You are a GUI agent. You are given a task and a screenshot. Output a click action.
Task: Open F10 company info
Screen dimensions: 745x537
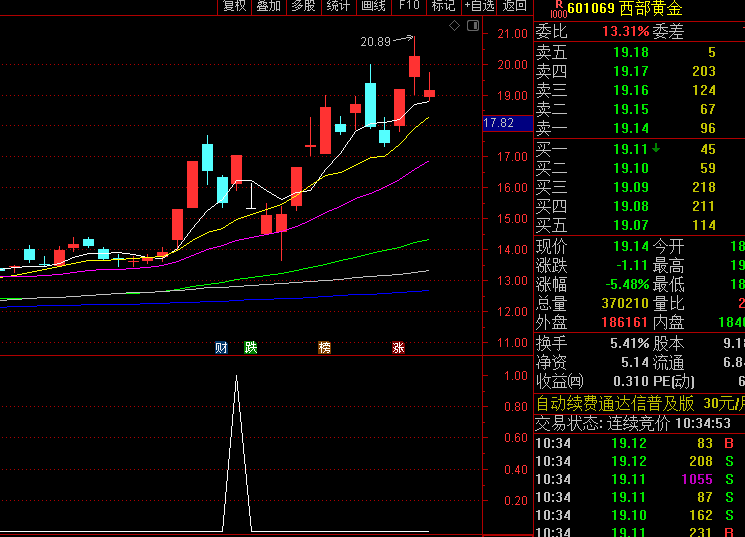tap(409, 6)
